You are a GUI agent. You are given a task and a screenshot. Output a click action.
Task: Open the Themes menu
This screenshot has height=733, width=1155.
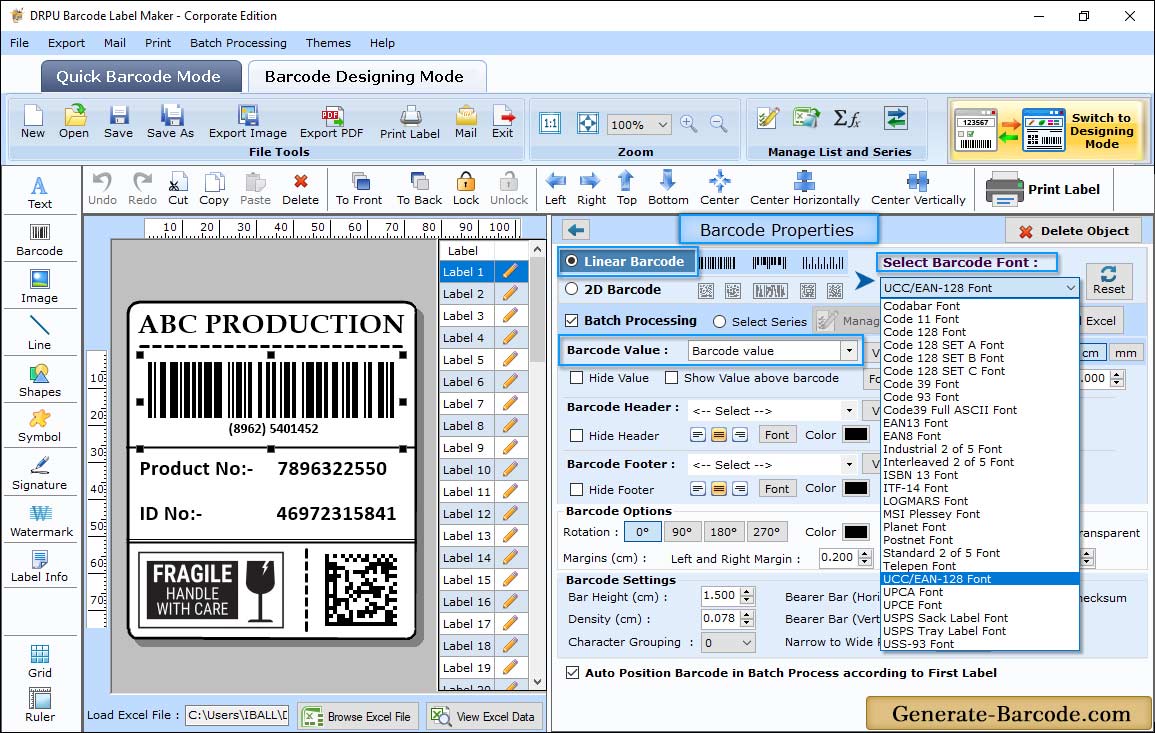328,43
